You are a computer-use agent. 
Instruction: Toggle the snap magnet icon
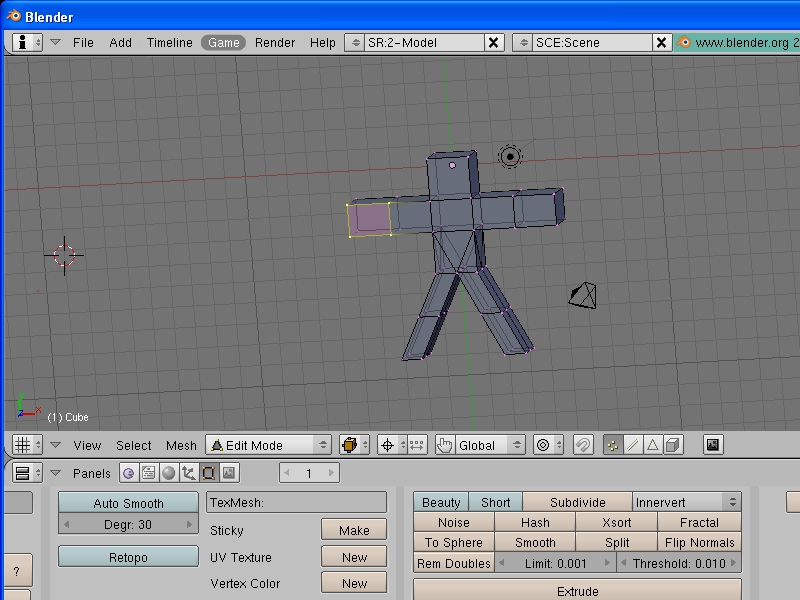[x=583, y=445]
